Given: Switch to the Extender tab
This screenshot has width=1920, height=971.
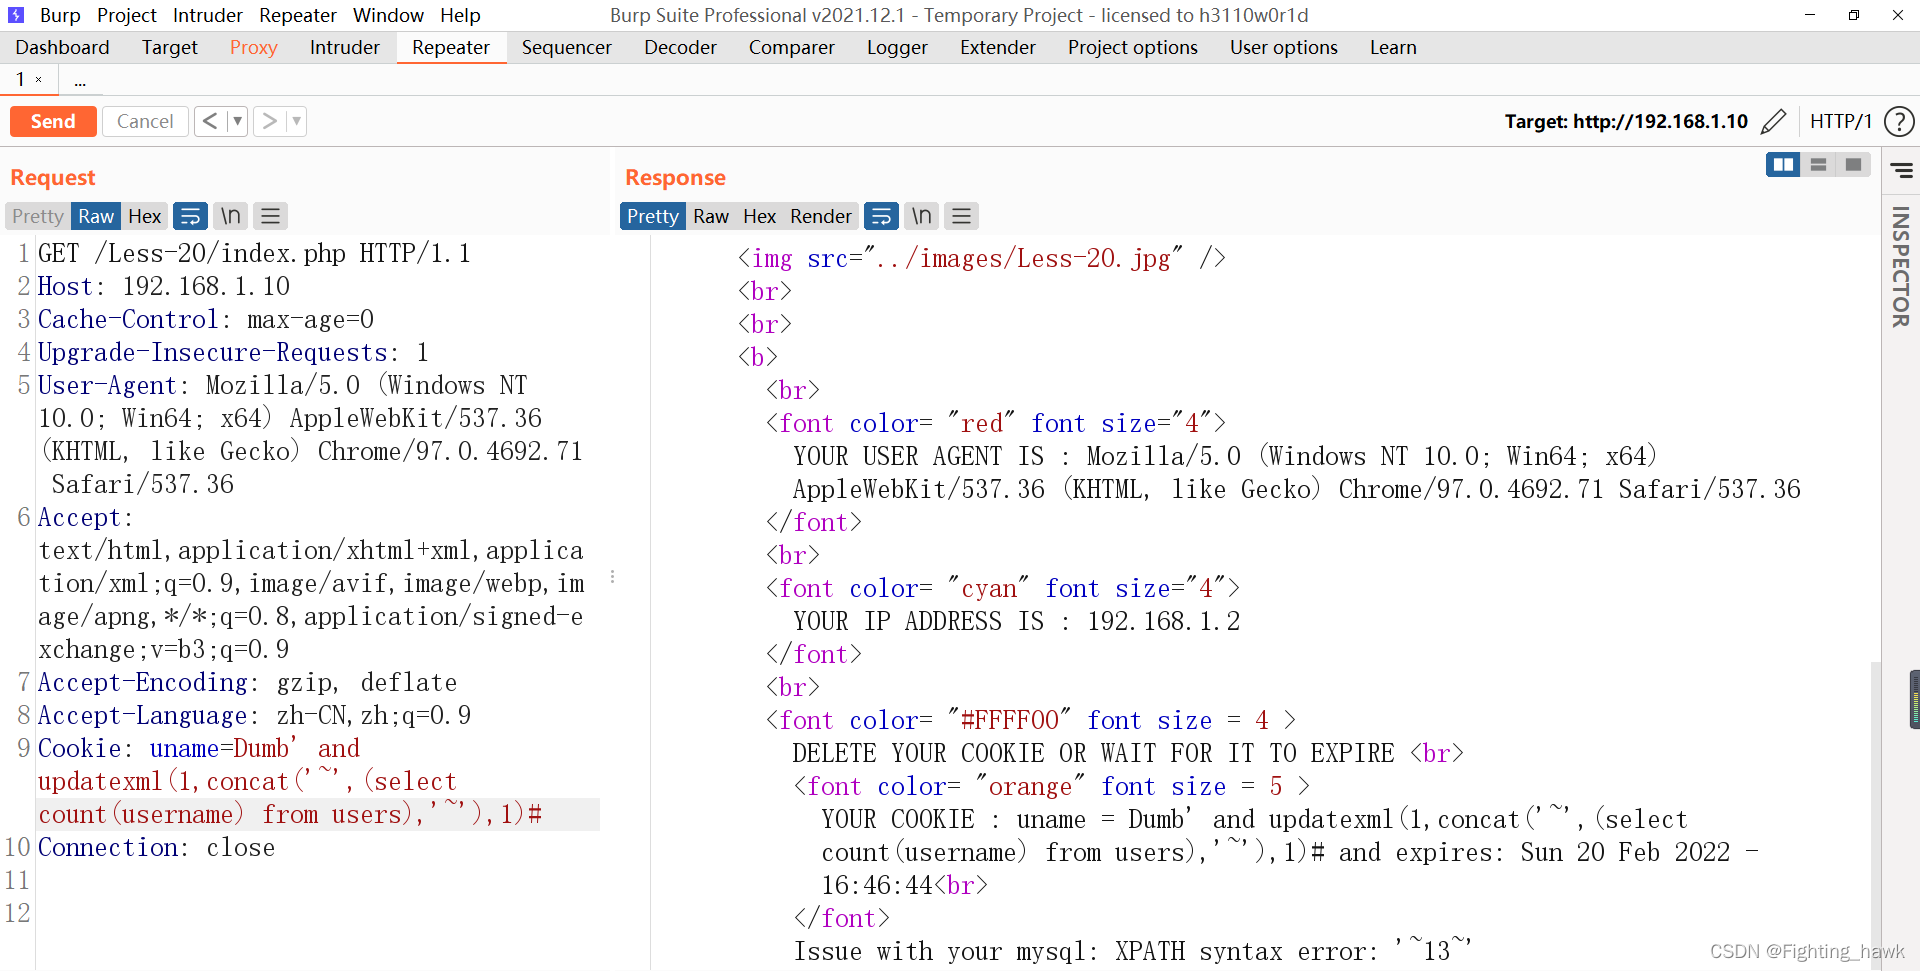Looking at the screenshot, I should (997, 48).
